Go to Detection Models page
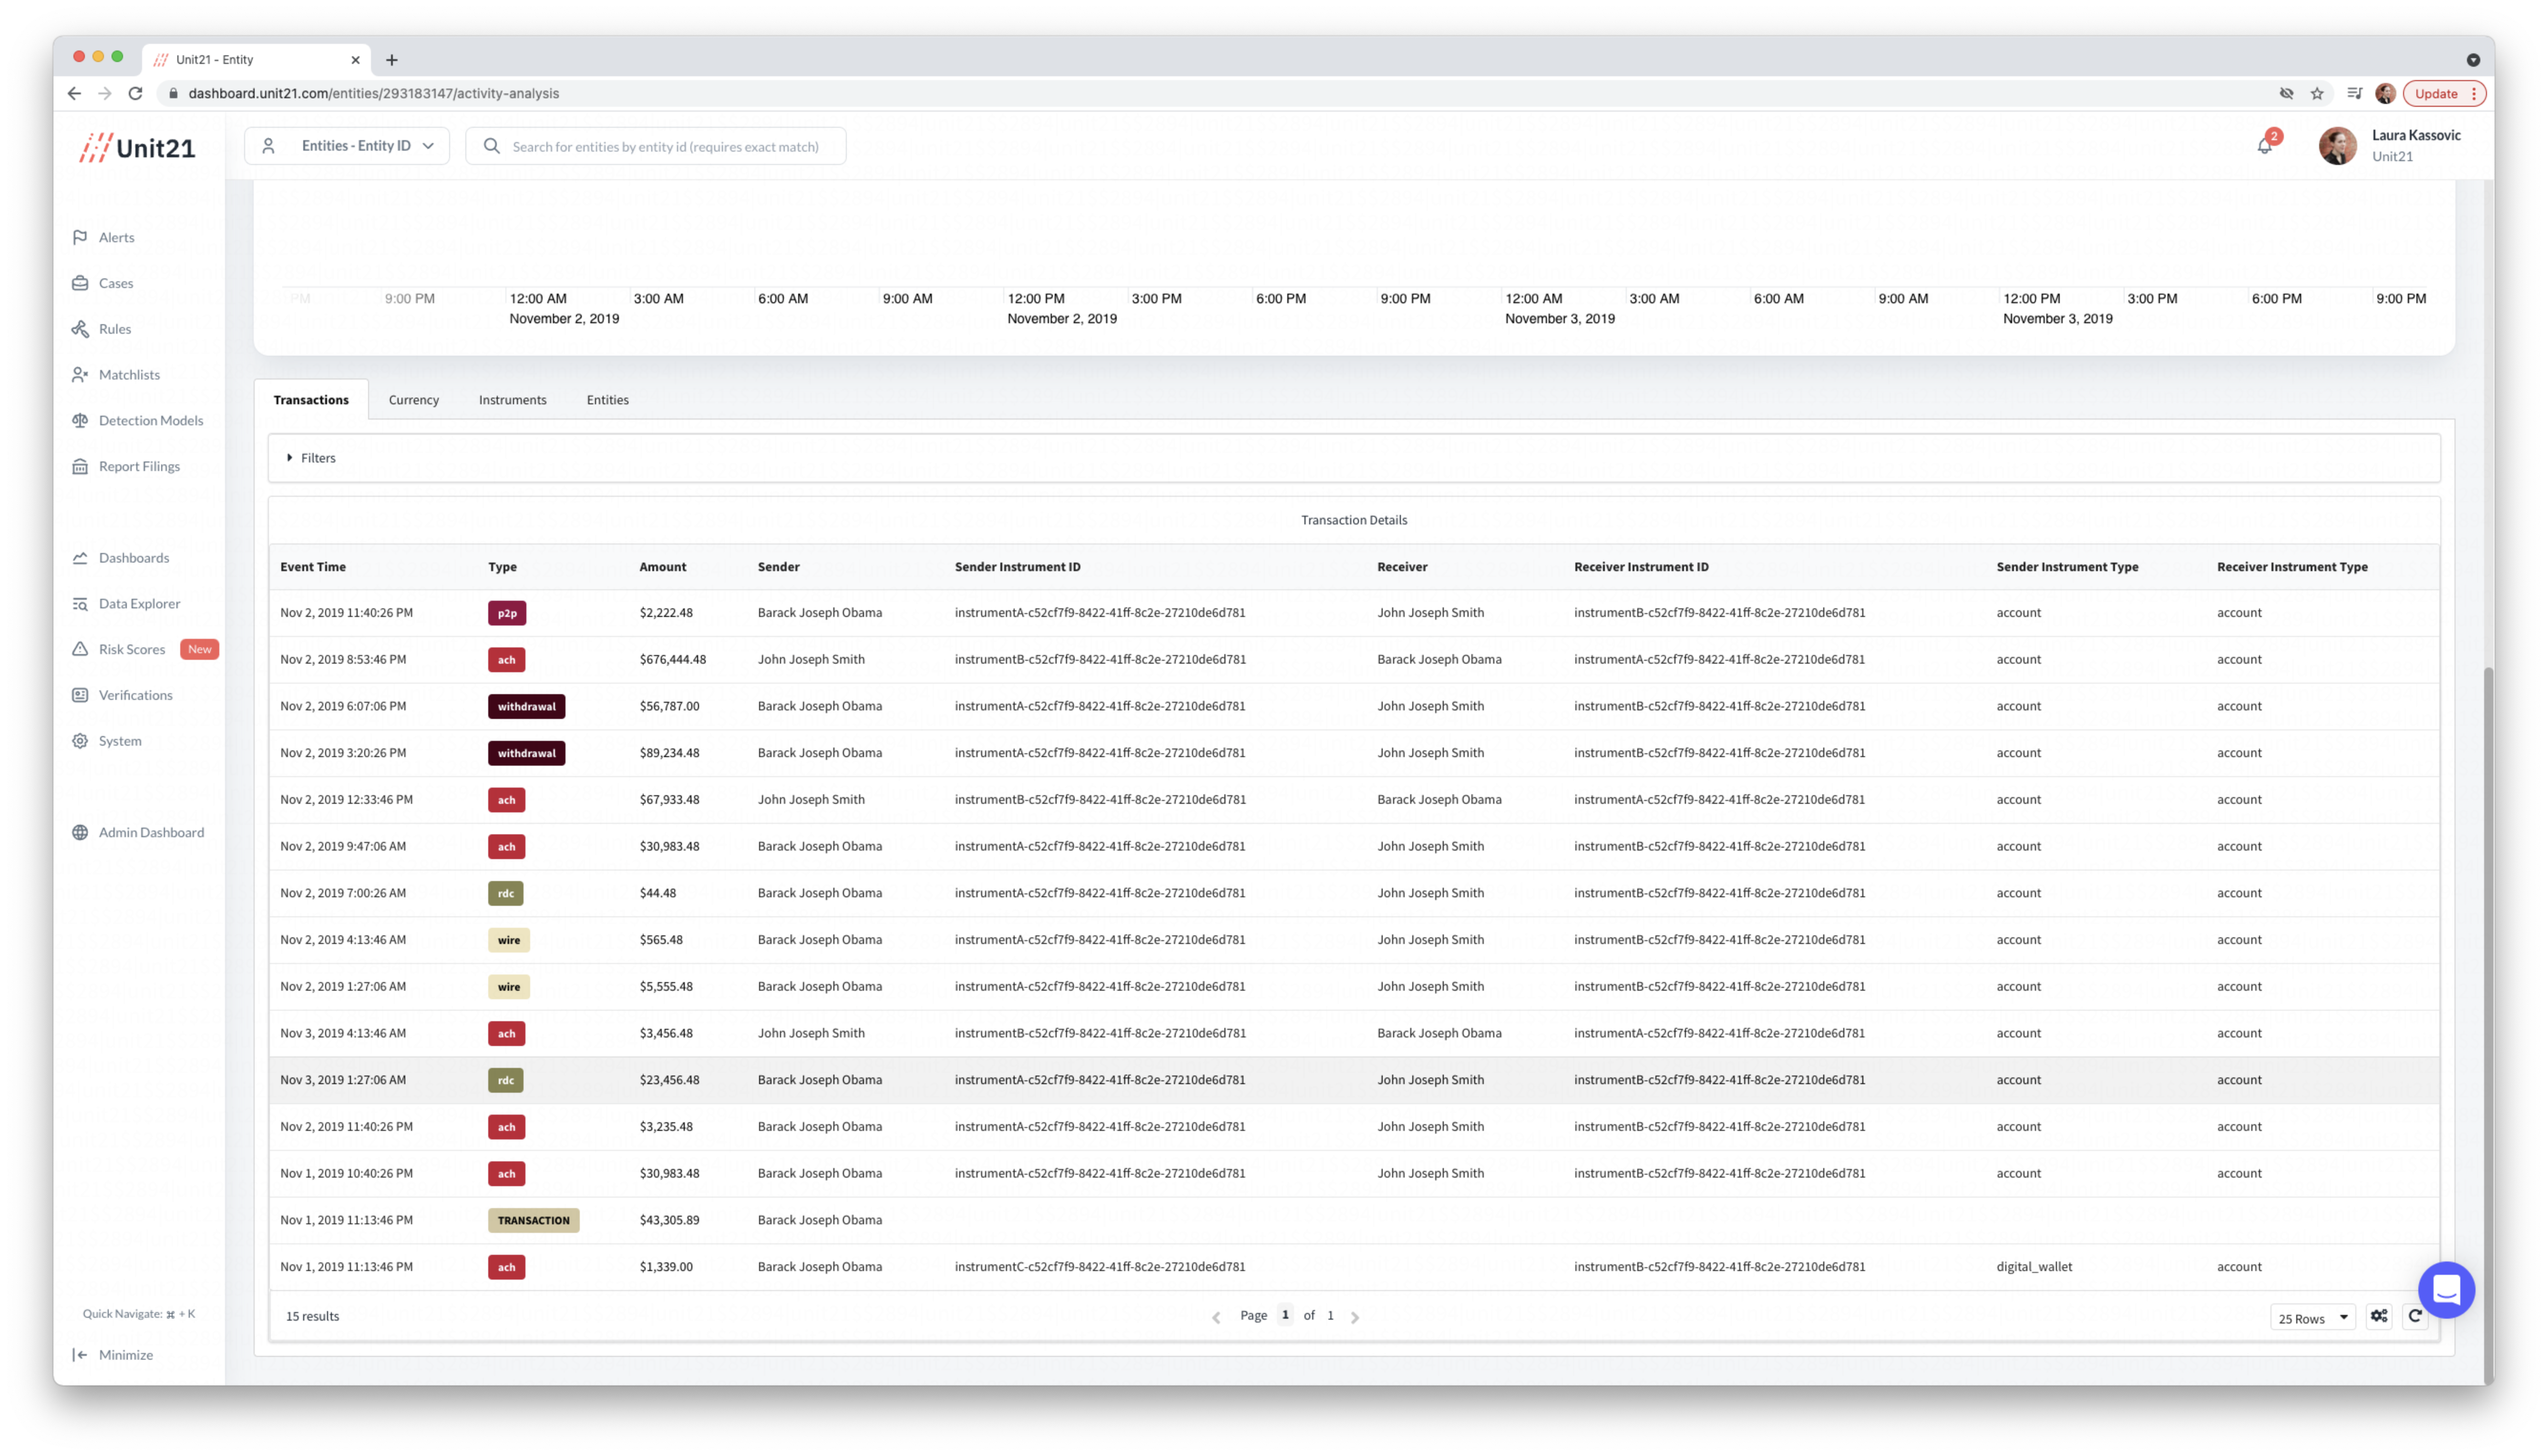The width and height of the screenshot is (2548, 1456). pos(150,420)
